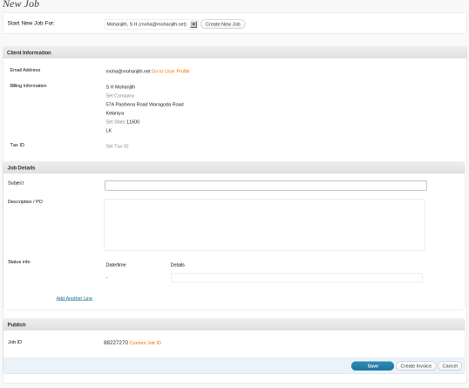Click the Set State placeholder
Viewport: 469px width, 388px height.
tap(115, 122)
